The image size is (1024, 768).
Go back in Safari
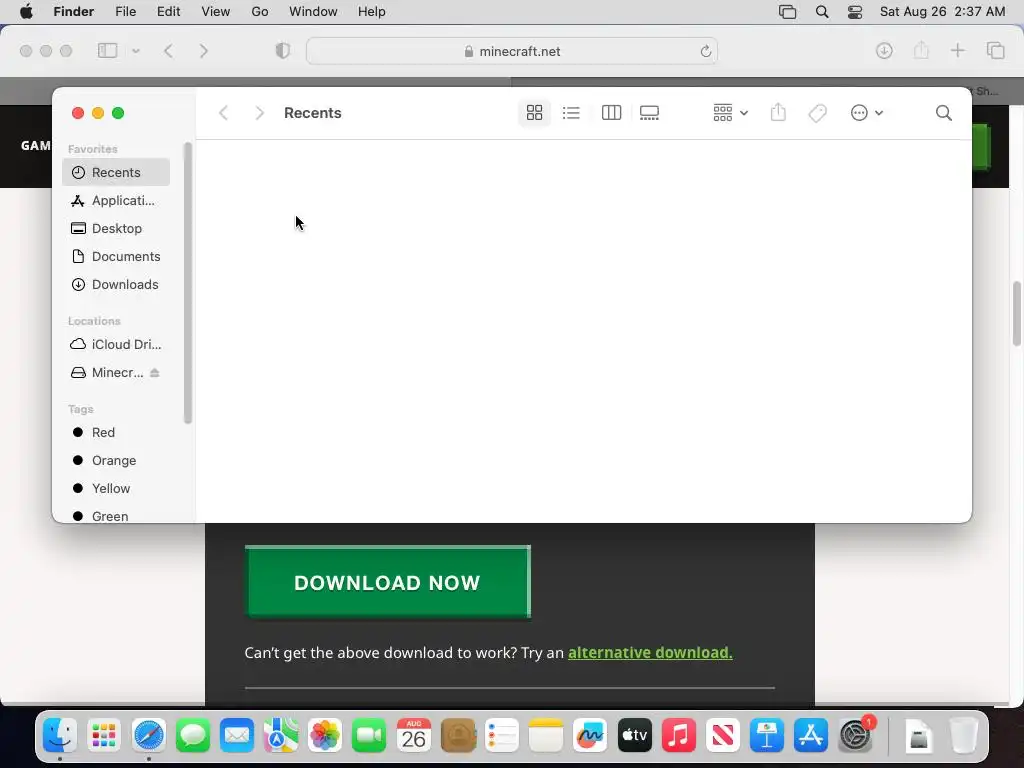pos(168,51)
